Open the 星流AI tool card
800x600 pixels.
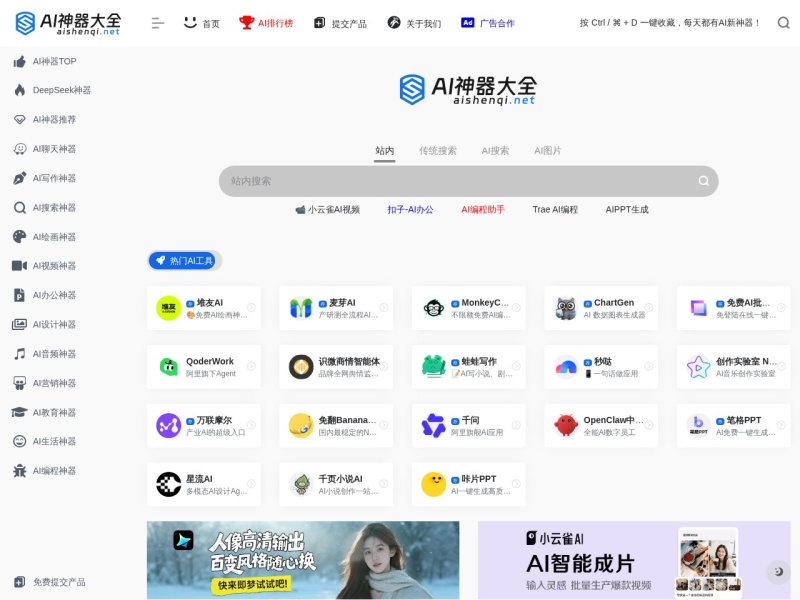pyautogui.click(x=204, y=484)
